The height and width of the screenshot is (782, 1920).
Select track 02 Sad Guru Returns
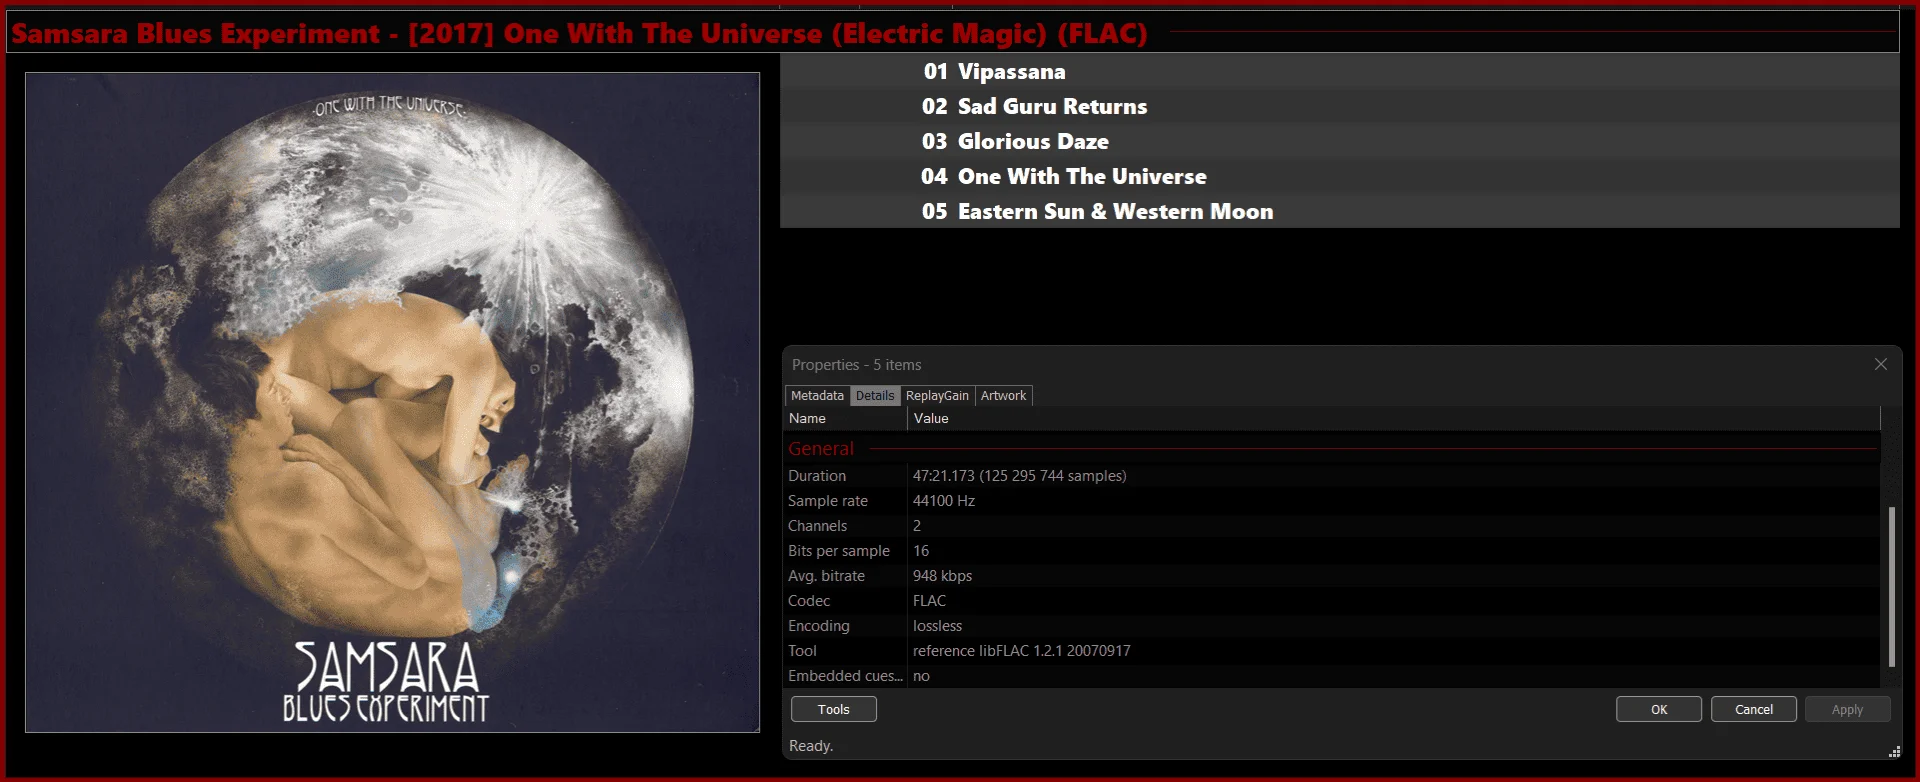click(x=1339, y=106)
